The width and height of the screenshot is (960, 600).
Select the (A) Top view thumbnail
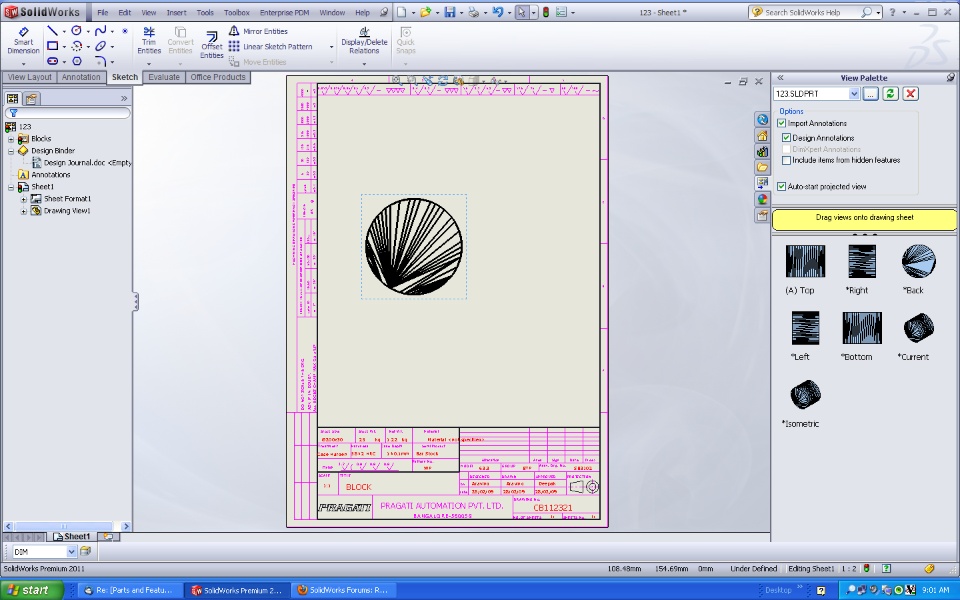(804, 261)
